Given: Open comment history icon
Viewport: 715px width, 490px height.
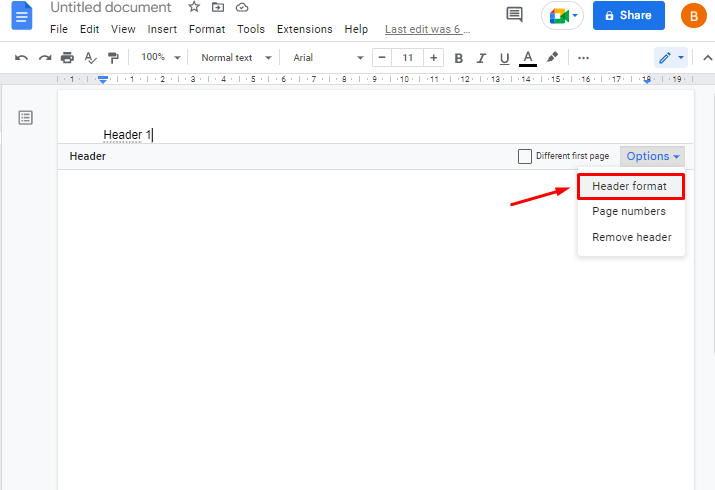Looking at the screenshot, I should point(514,15).
